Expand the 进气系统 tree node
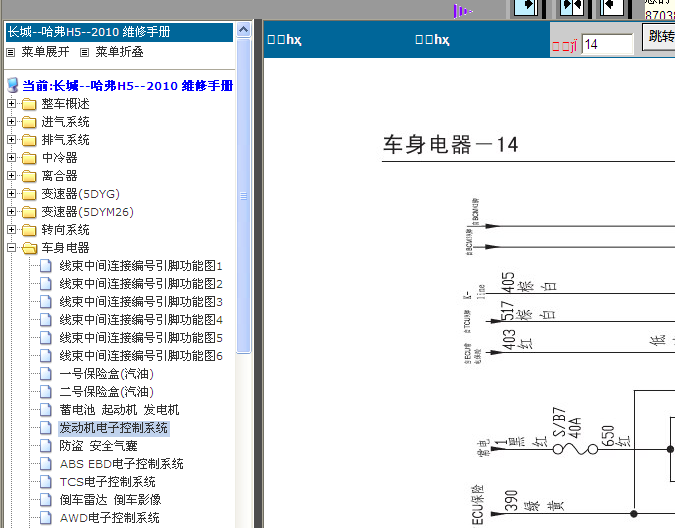 pyautogui.click(x=12, y=122)
